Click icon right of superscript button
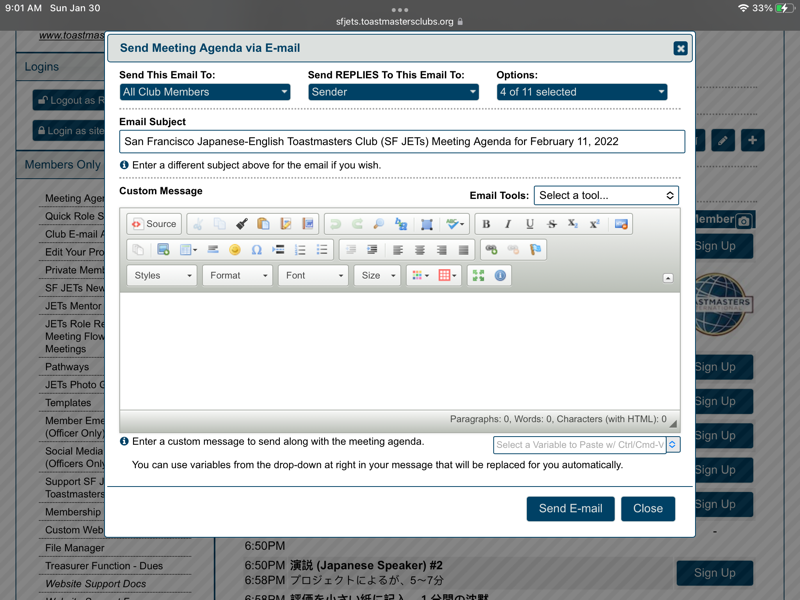 tap(621, 224)
